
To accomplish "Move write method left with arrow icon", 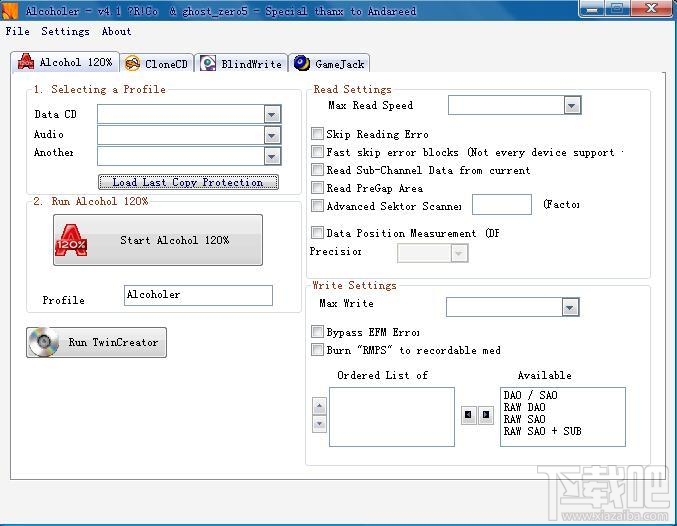I will [x=468, y=415].
